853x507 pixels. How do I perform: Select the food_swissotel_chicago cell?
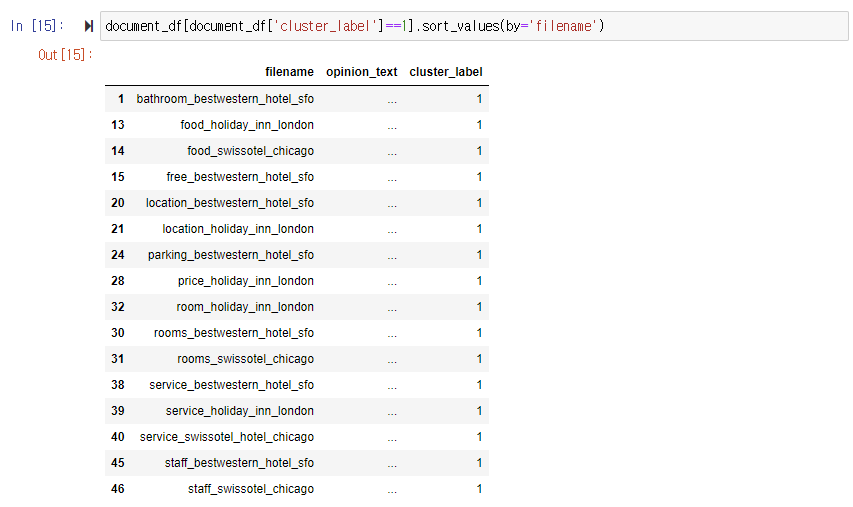(250, 151)
